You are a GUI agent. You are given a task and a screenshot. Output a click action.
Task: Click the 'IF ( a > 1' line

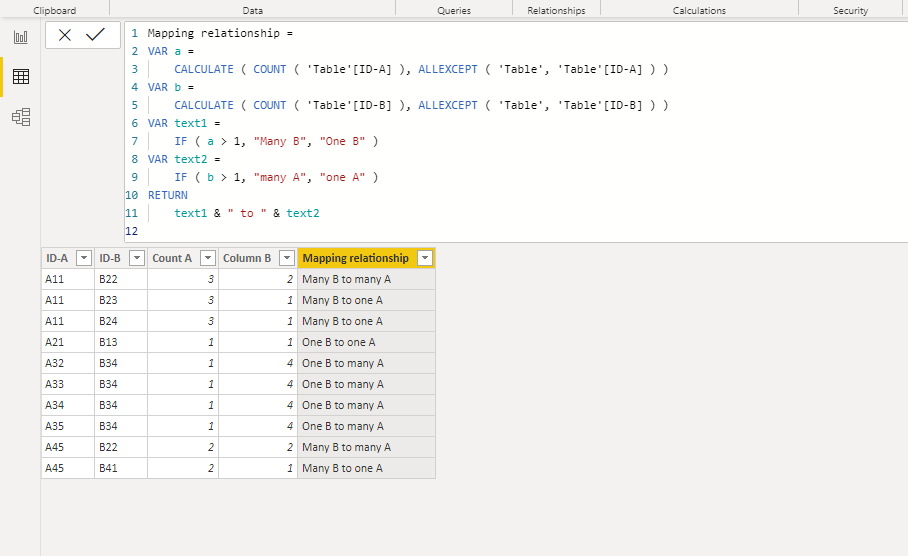[x=276, y=141]
